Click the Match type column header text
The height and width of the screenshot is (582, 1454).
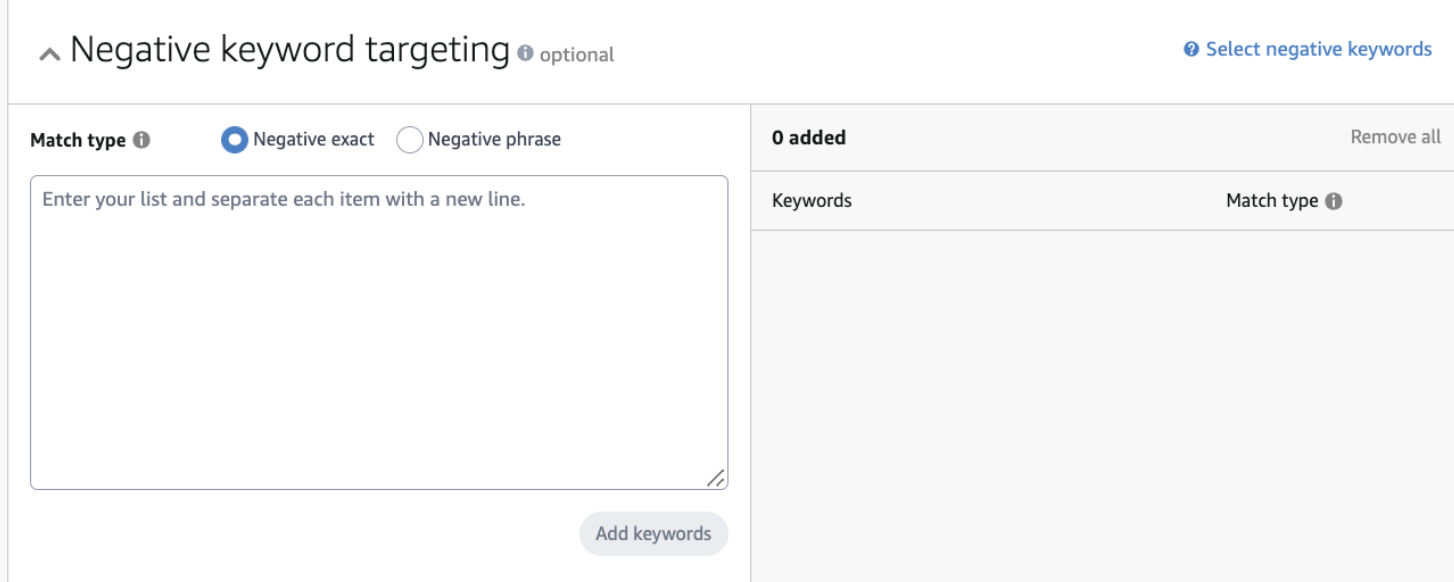[1272, 201]
